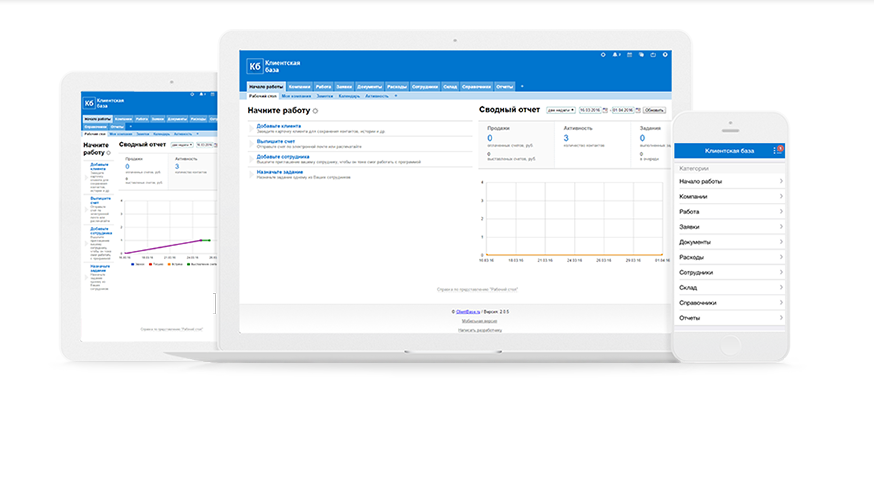Image resolution: width=874 pixels, height=488 pixels.
Task: Open the Справочники tab on laptop
Action: (477, 86)
